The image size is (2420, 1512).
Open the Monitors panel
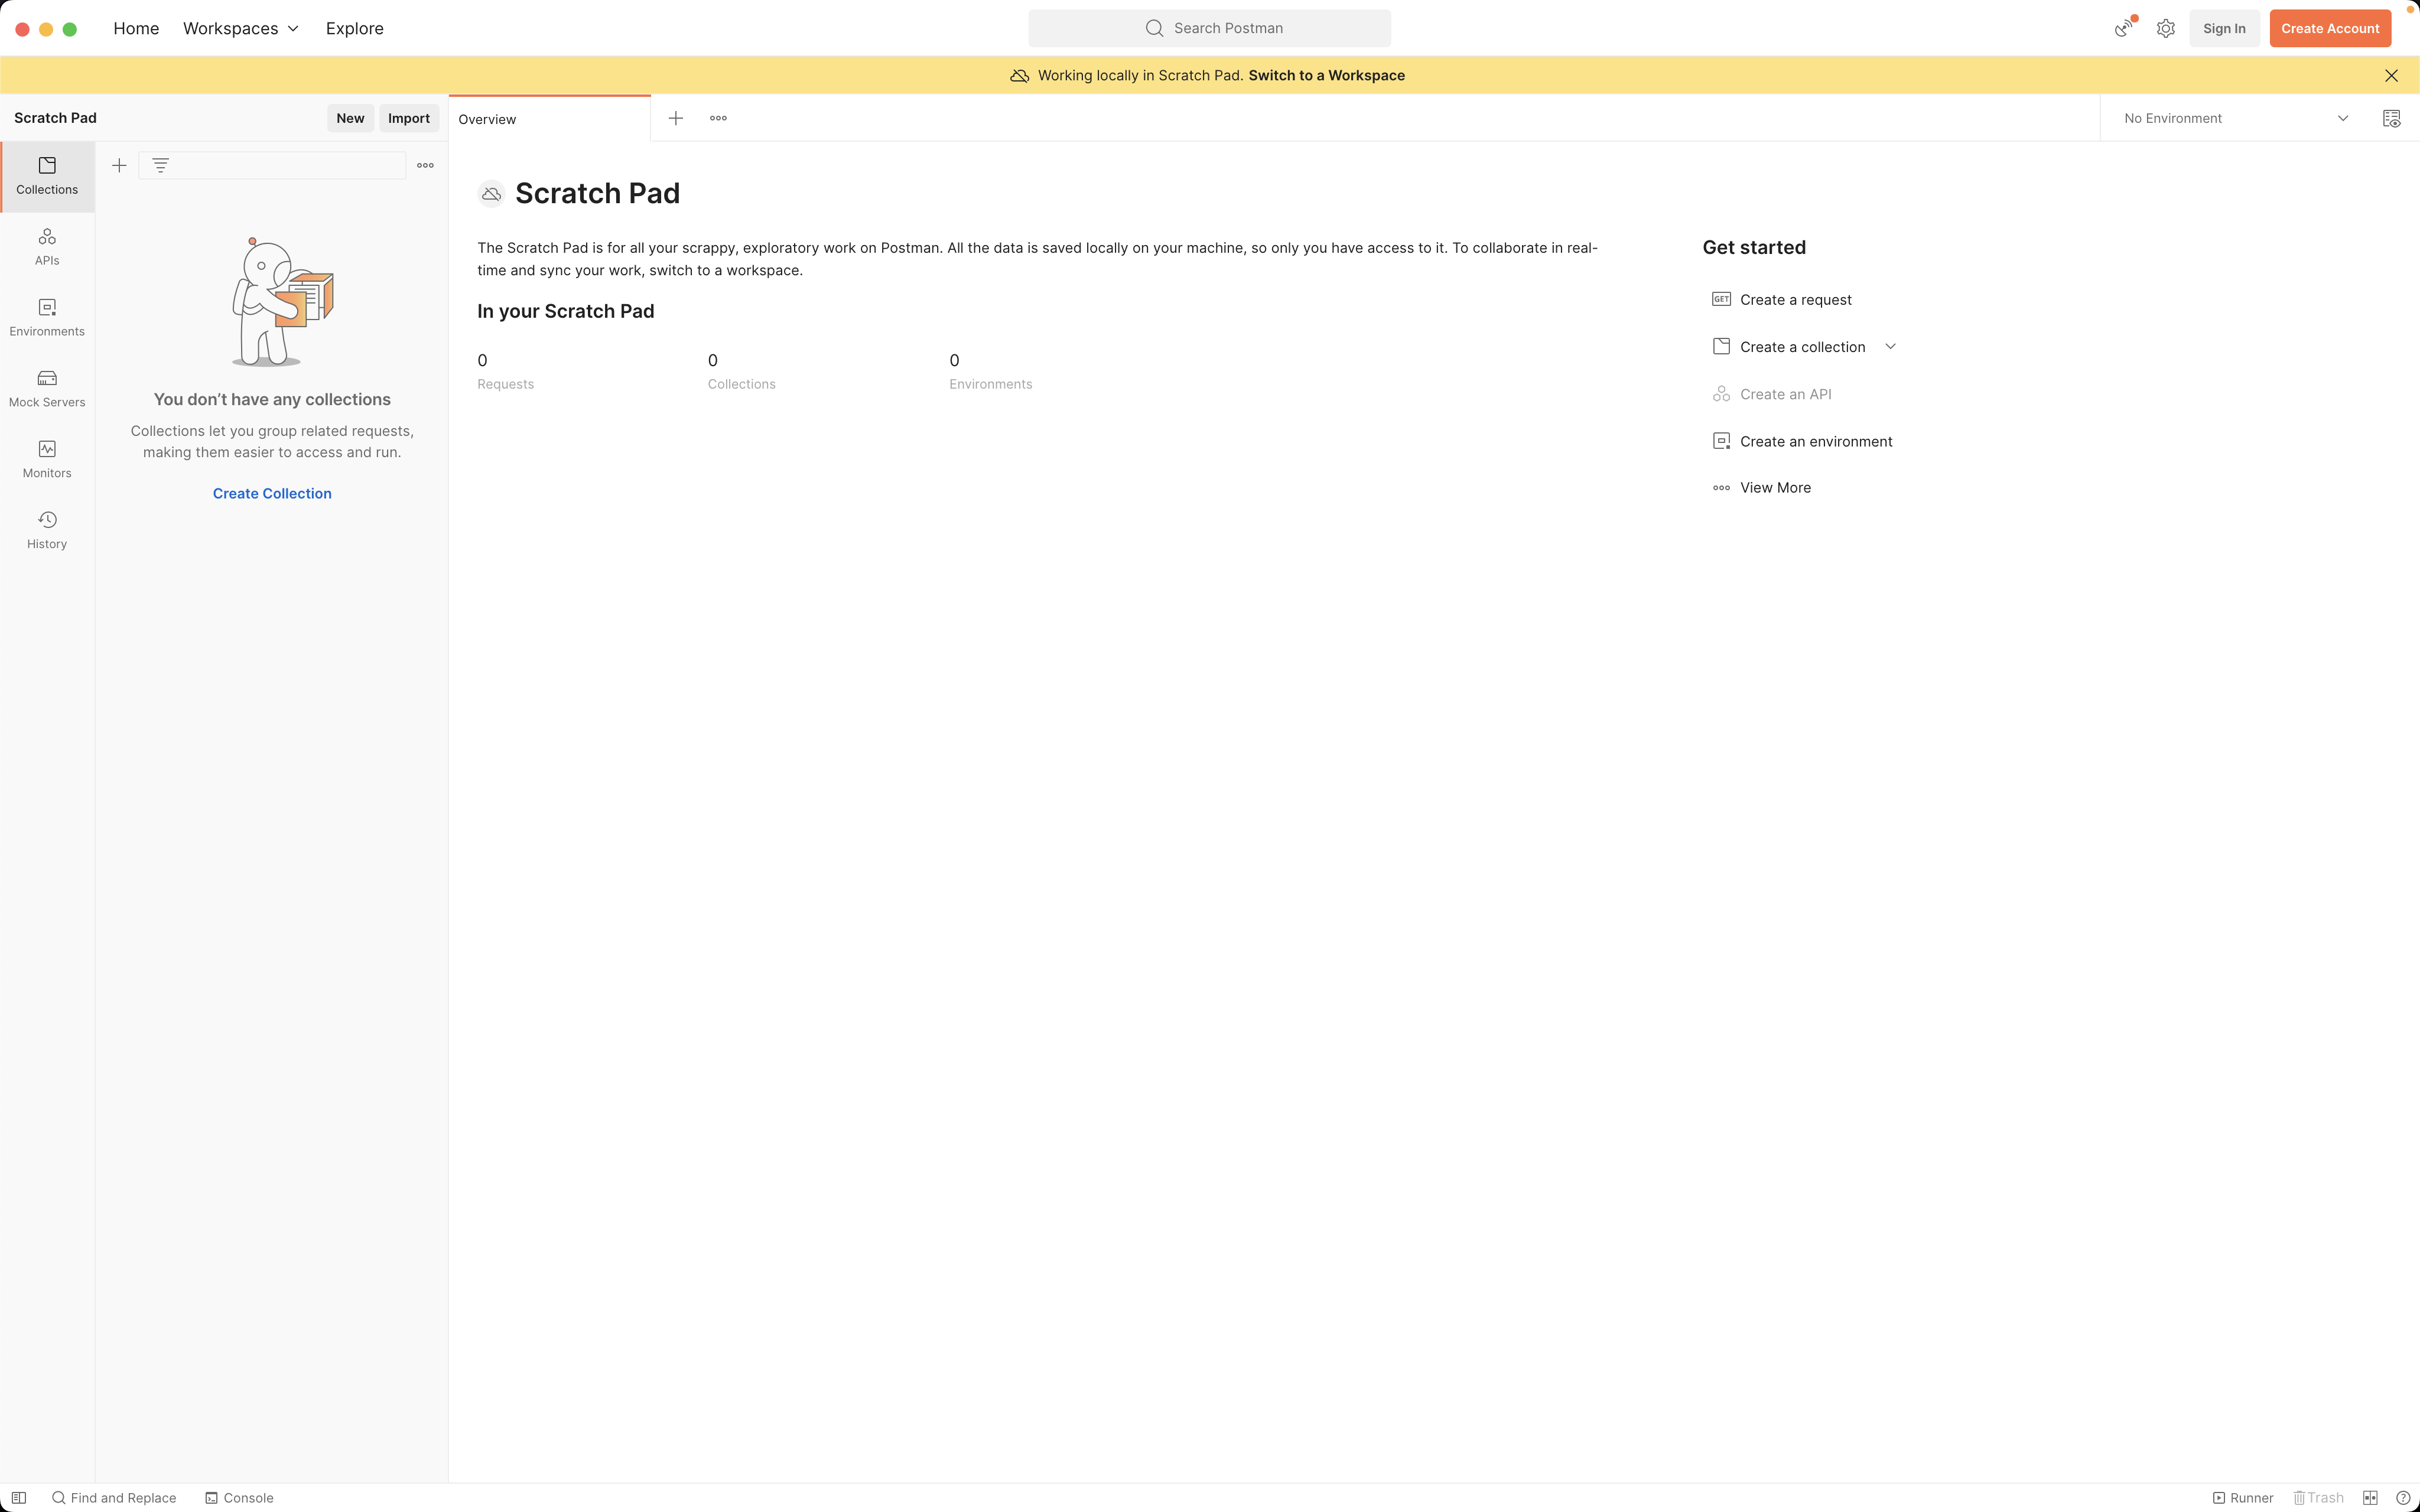pos(46,459)
